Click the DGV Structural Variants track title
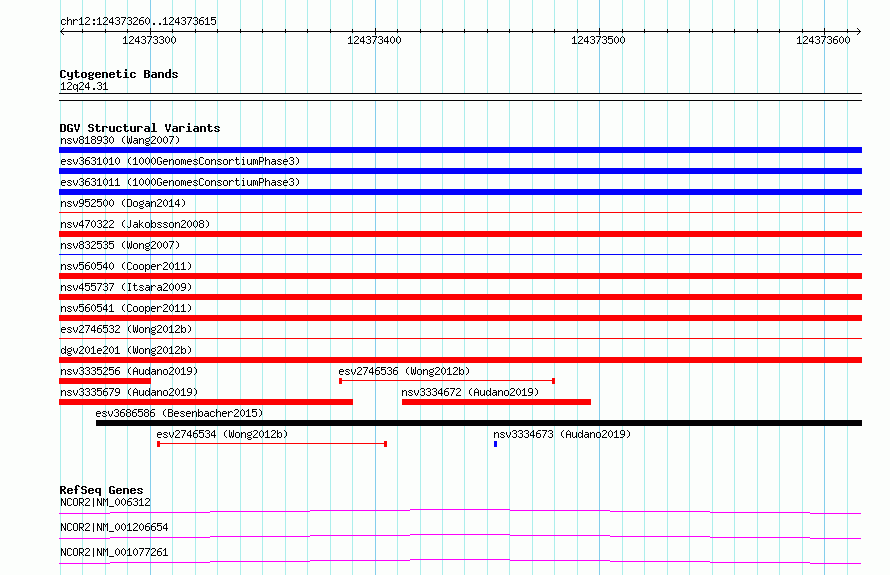The width and height of the screenshot is (890, 575). tap(140, 128)
